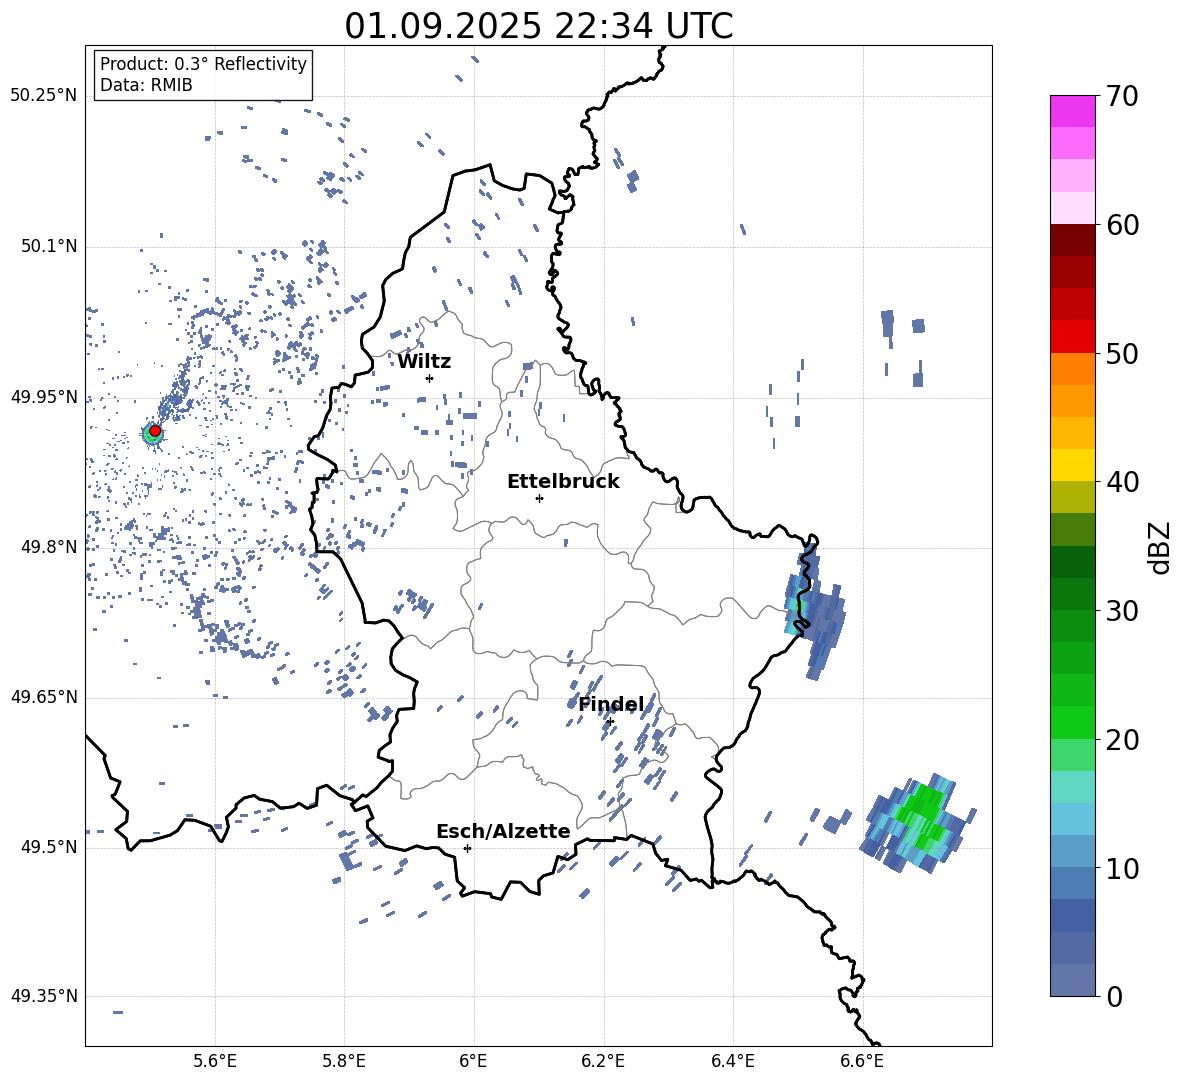Click the Wiltz station cross marker
Image resolution: width=1184 pixels, height=1081 pixels.
[429, 378]
